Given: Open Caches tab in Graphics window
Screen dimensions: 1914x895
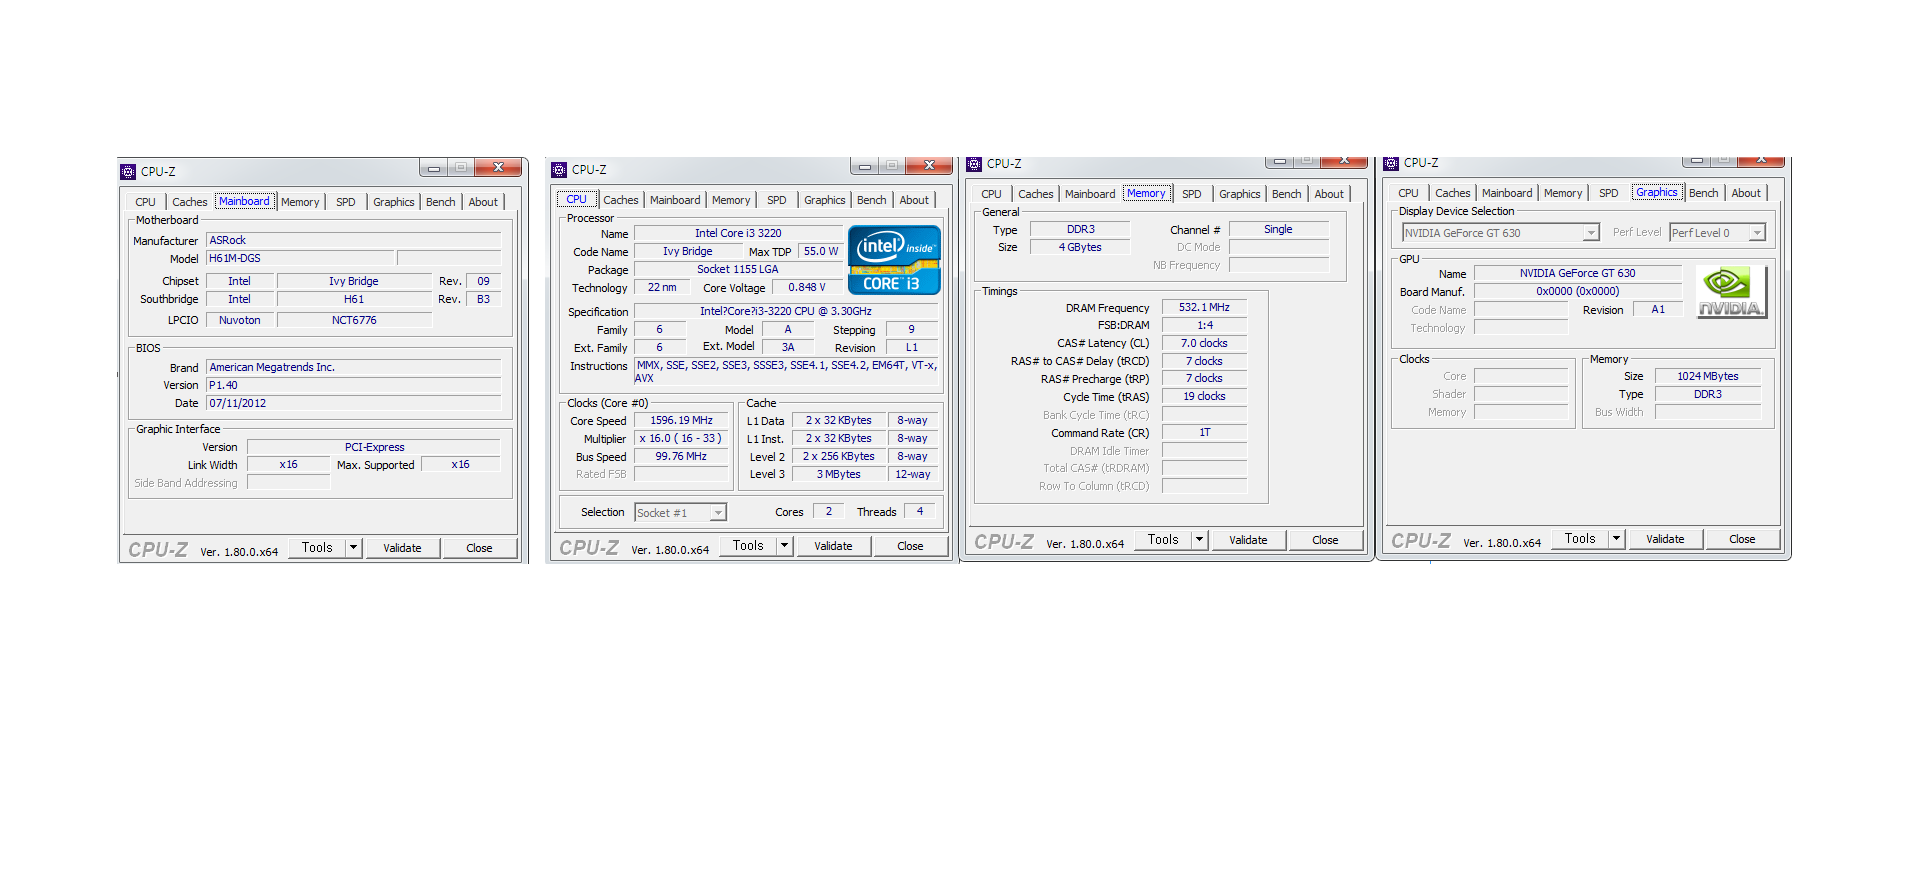Looking at the screenshot, I should 1453,193.
